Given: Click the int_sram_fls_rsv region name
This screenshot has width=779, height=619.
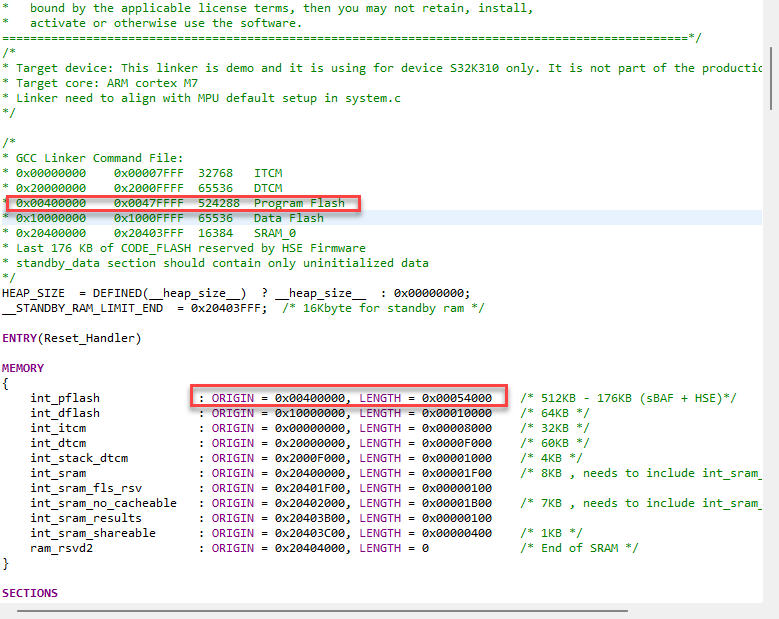Looking at the screenshot, I should pyautogui.click(x=86, y=488).
